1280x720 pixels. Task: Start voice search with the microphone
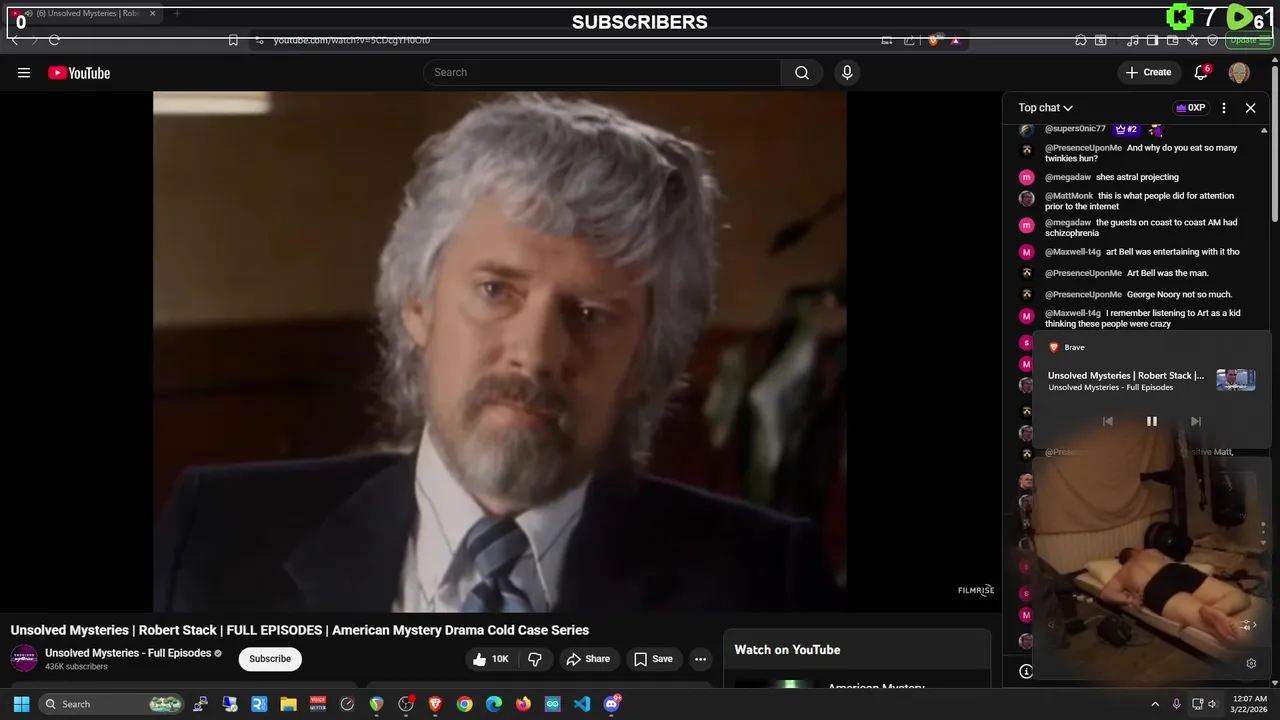pos(847,72)
